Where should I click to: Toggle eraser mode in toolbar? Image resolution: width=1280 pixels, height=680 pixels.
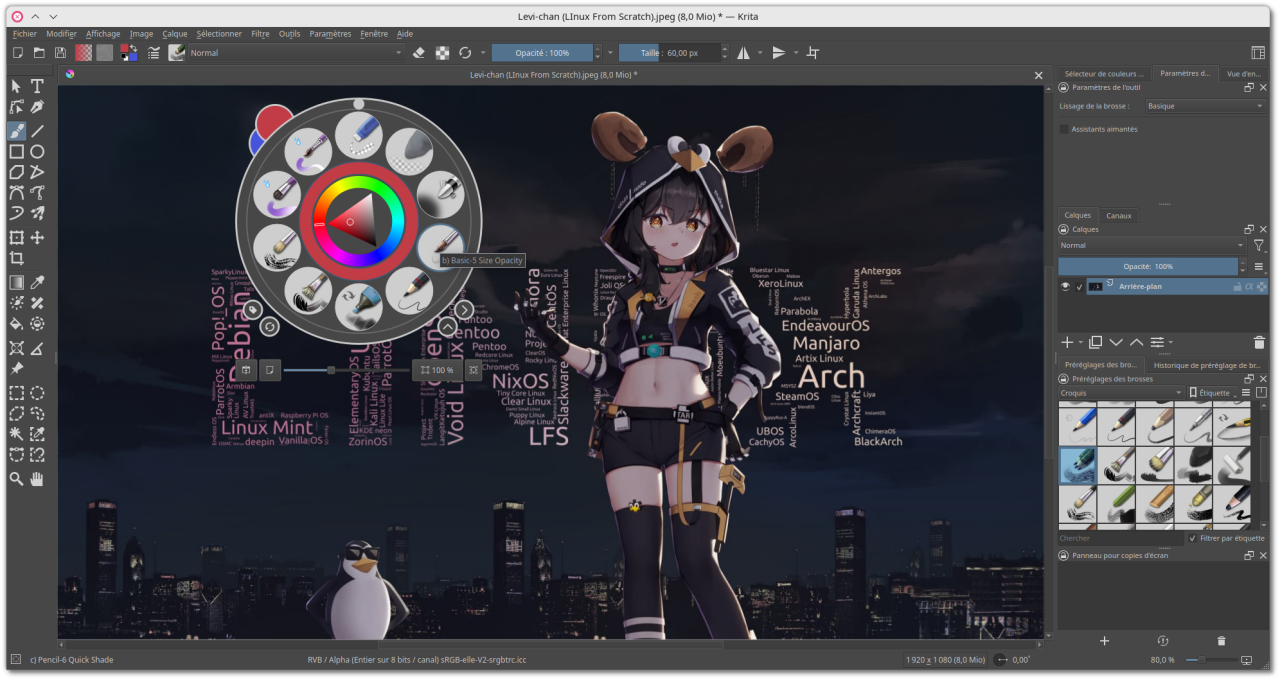[x=420, y=53]
